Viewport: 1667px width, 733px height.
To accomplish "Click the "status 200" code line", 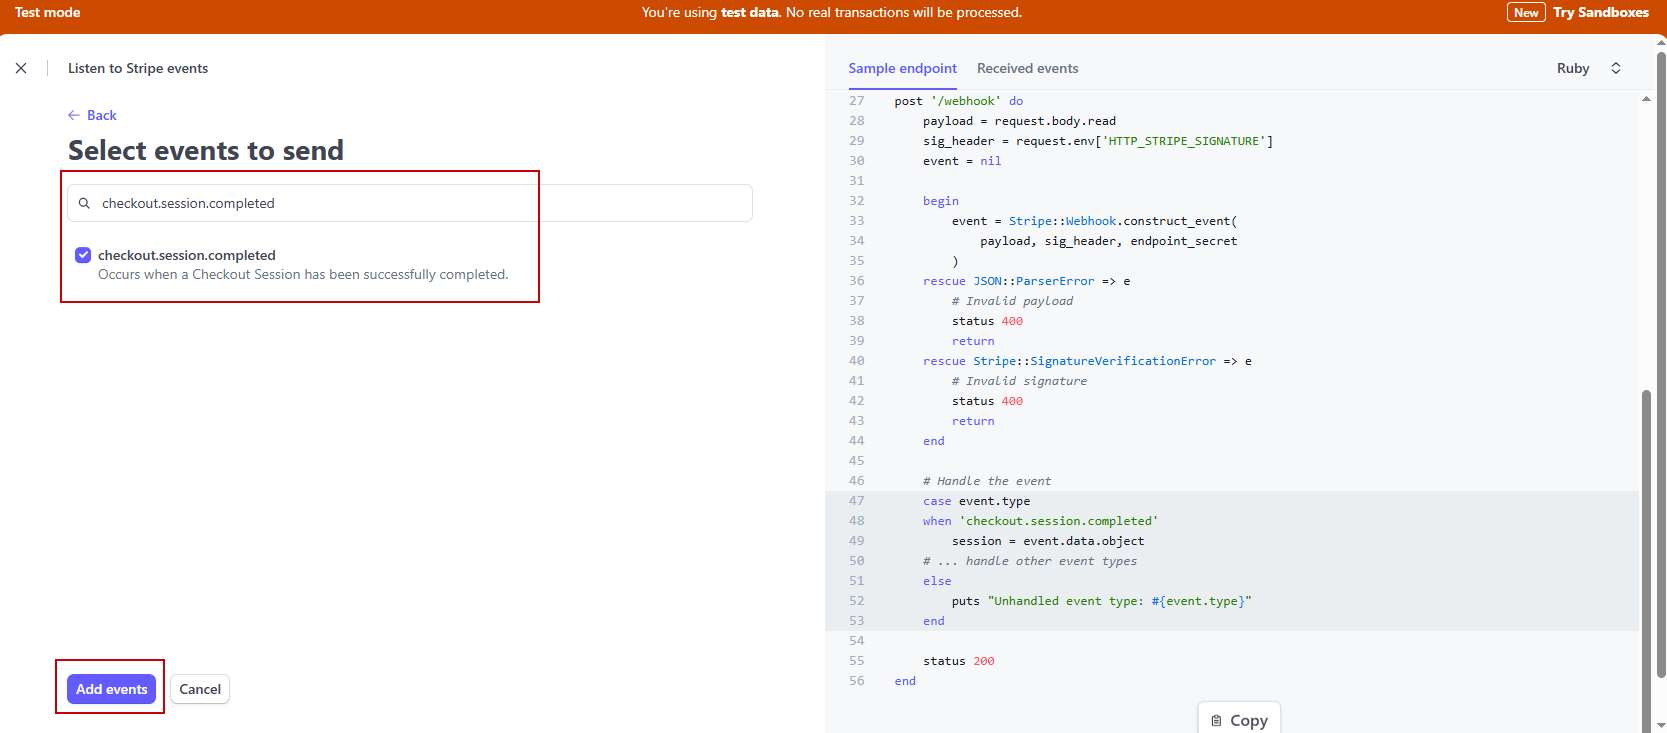I will pos(958,661).
